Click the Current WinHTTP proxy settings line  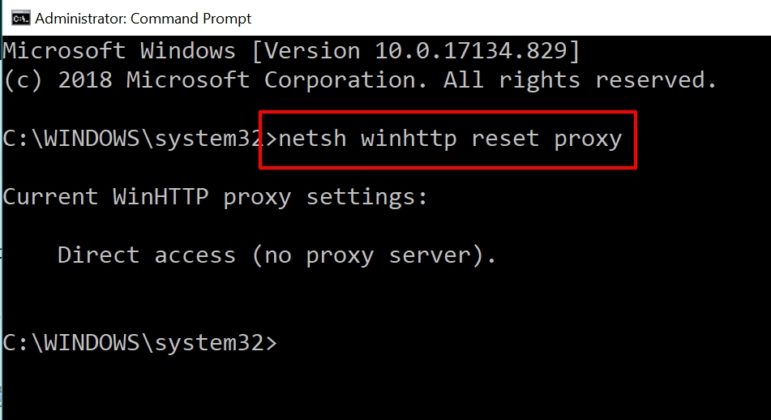point(215,197)
